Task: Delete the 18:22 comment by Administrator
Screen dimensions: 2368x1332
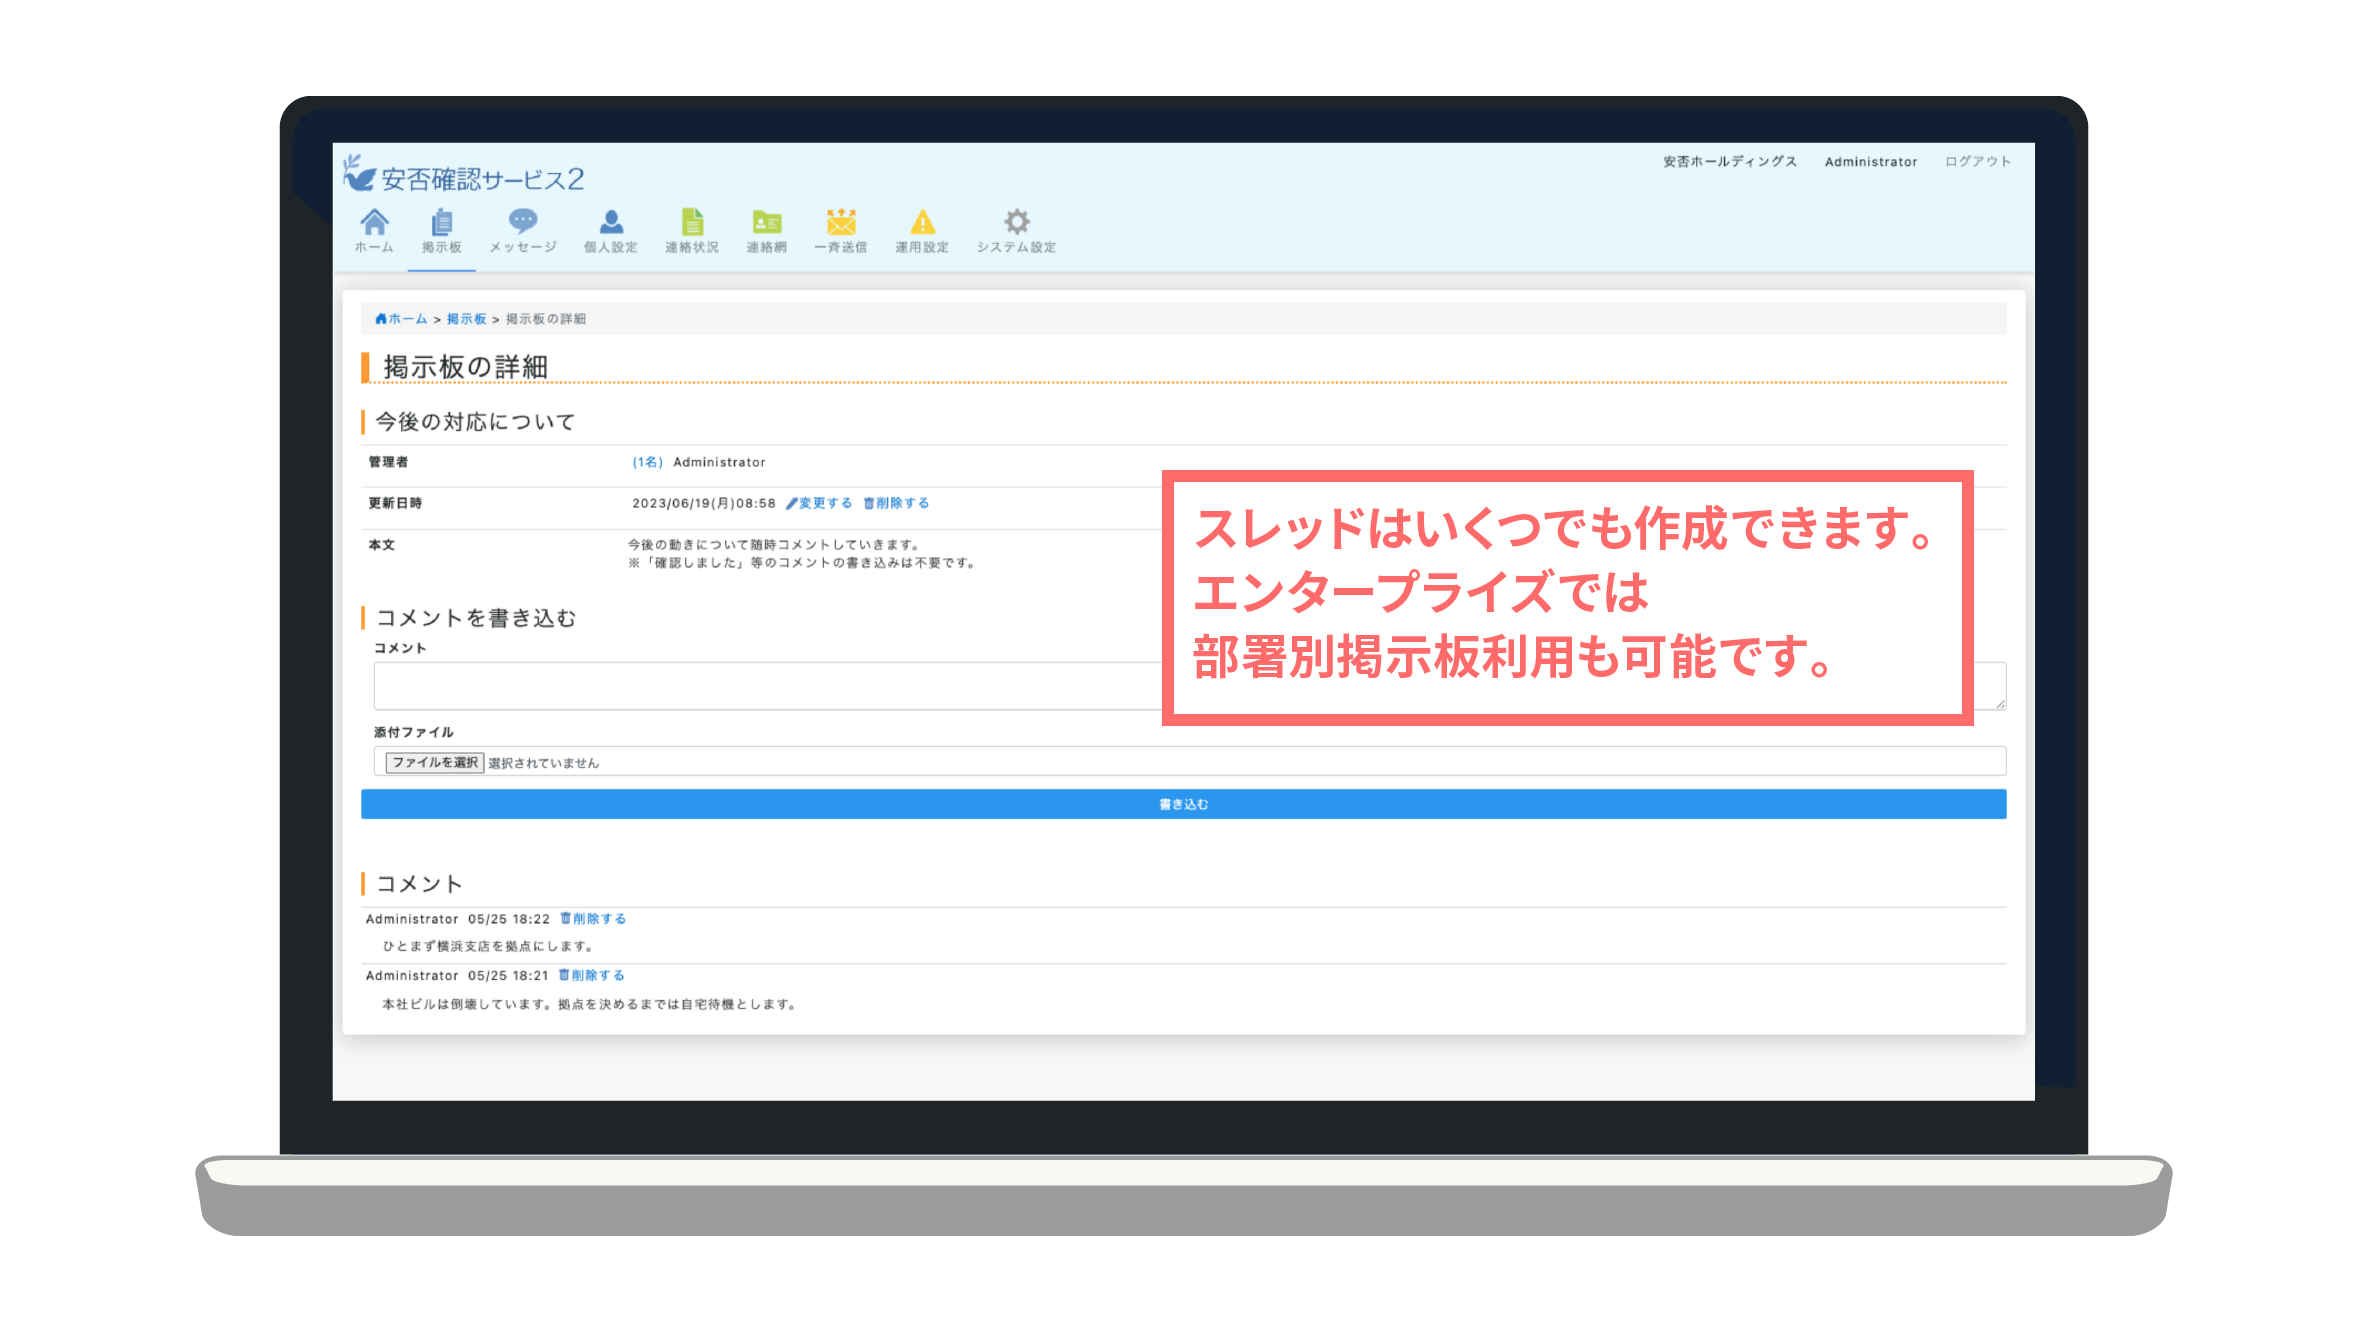Action: tap(592, 918)
